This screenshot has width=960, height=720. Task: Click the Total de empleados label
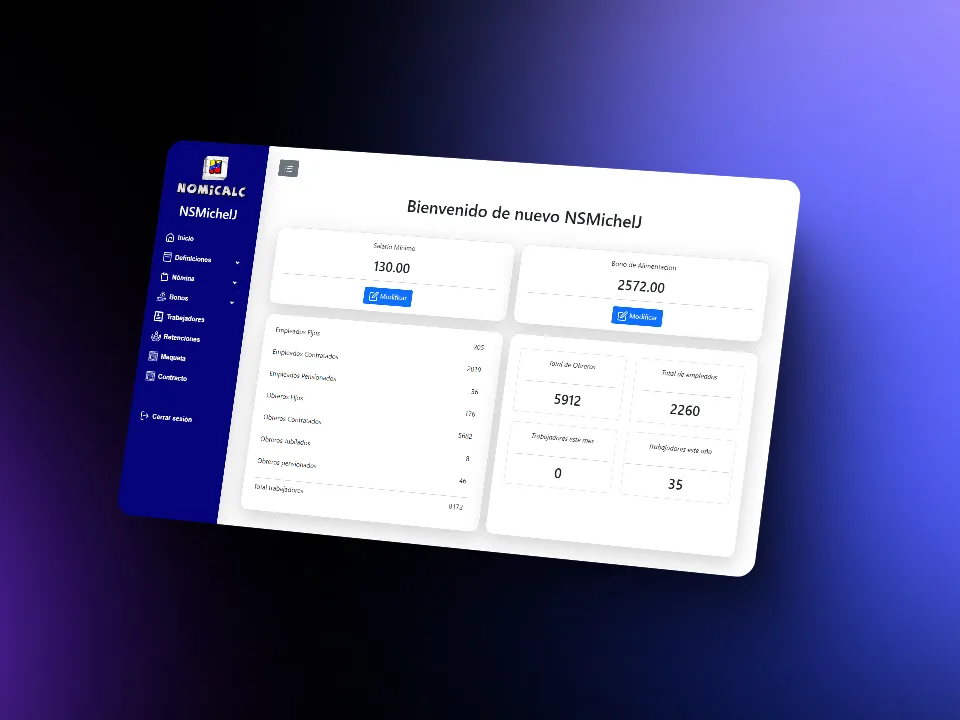pos(689,375)
